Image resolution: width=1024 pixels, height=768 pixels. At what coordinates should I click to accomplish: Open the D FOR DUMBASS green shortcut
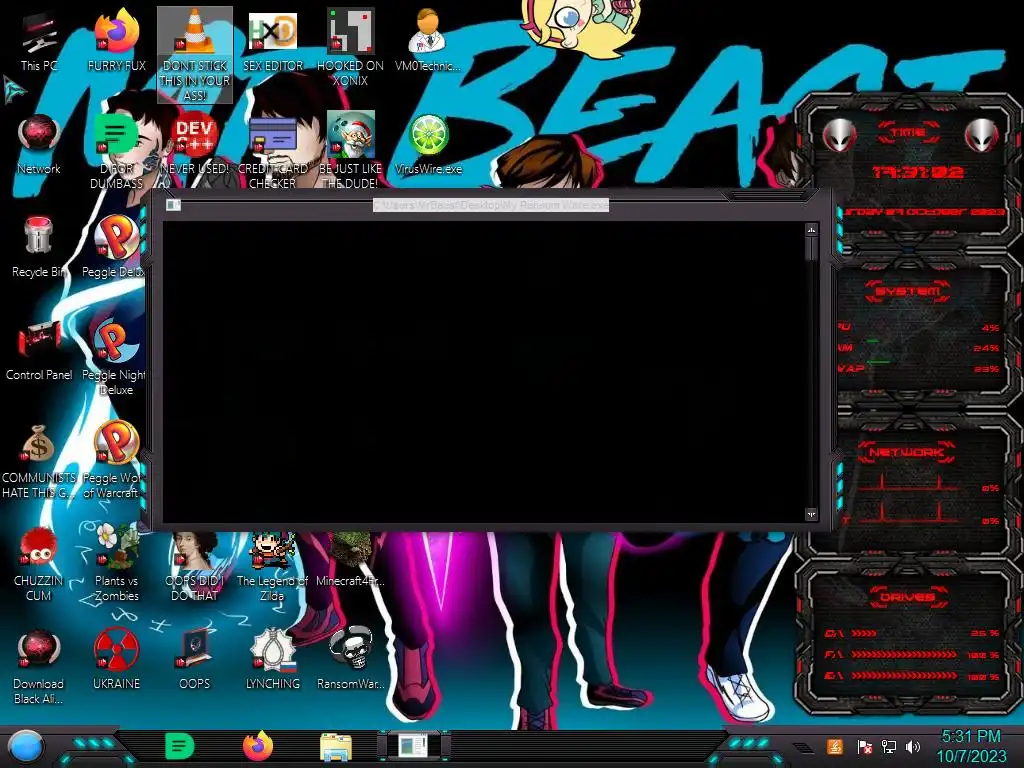116,150
